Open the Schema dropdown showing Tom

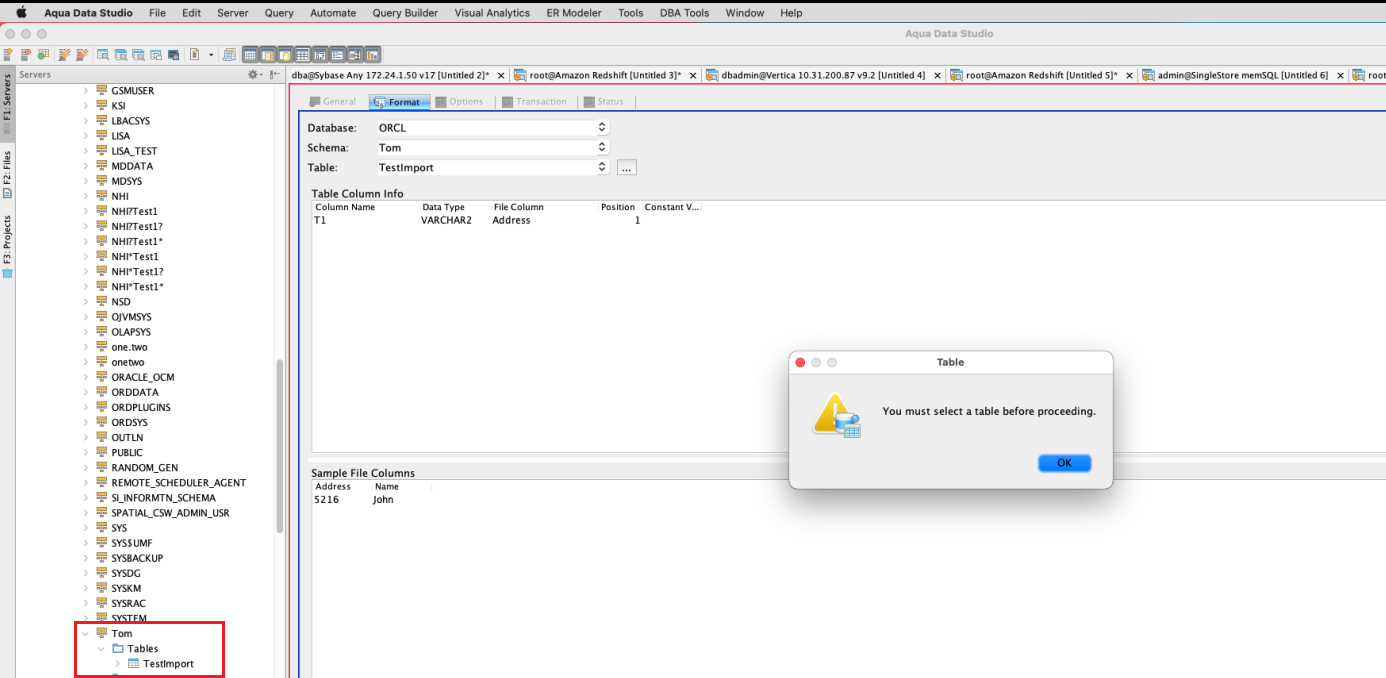[x=601, y=148]
